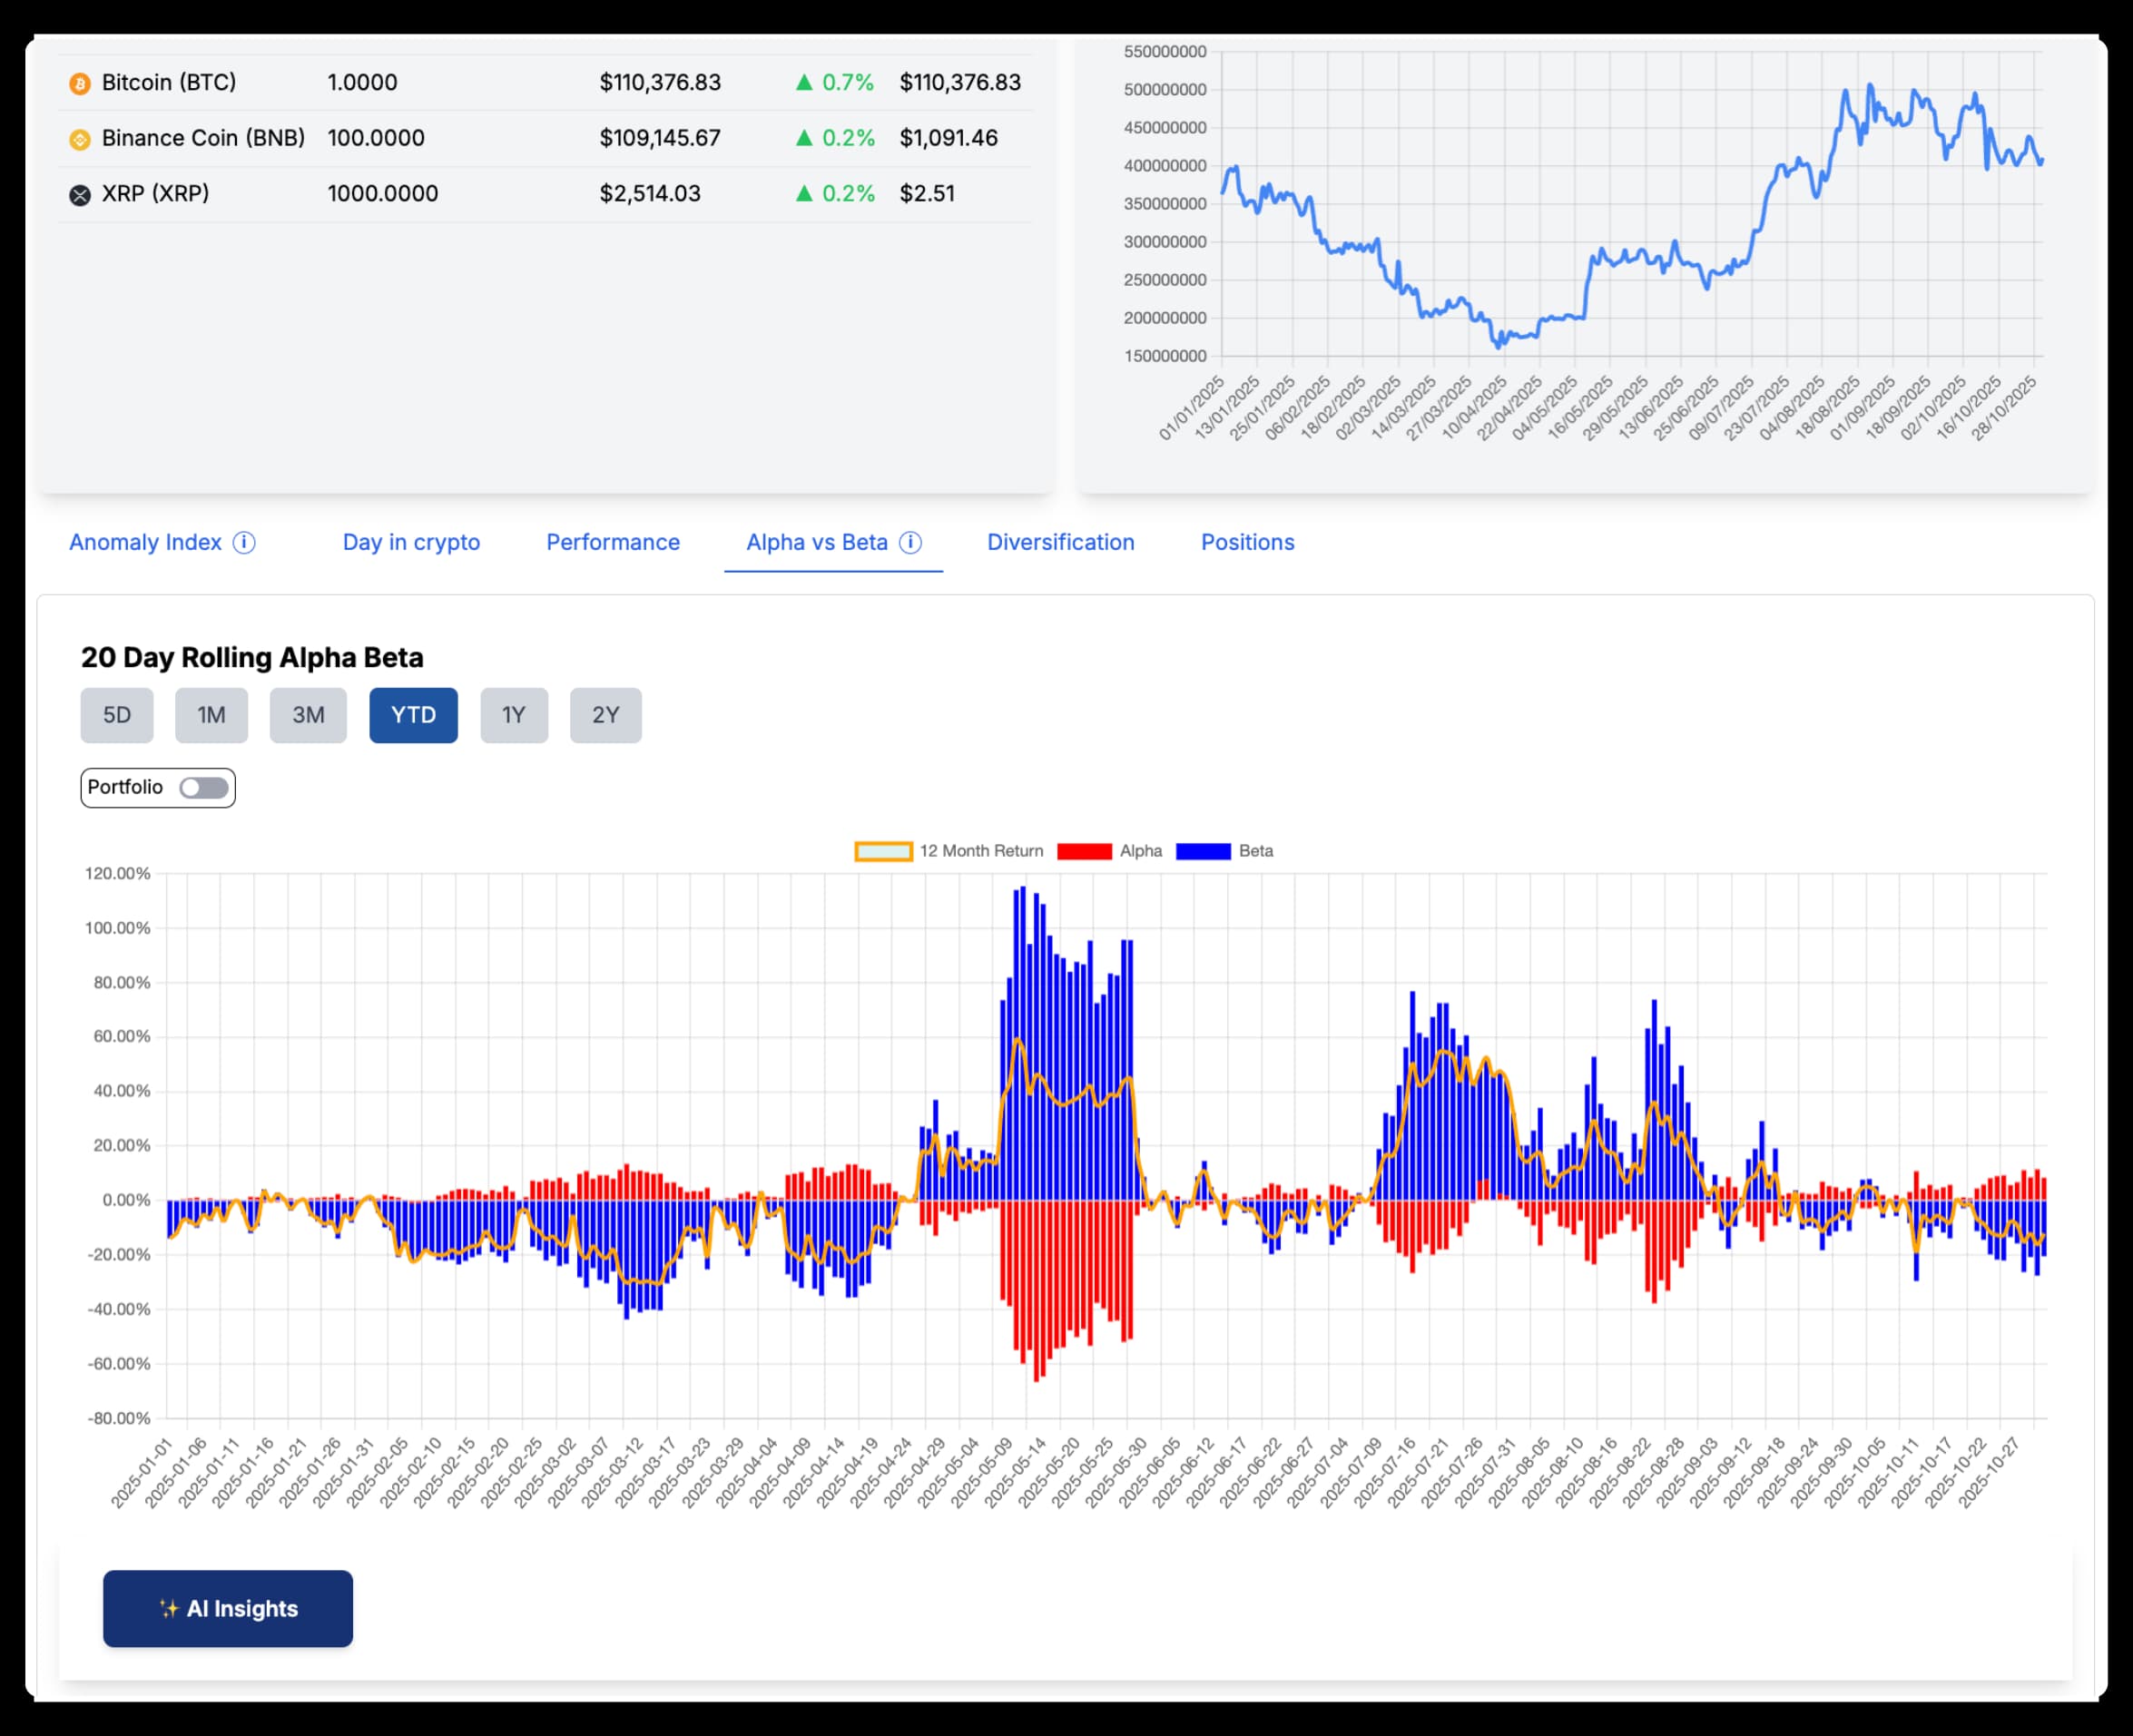Go to the Positions tab
Image resolution: width=2133 pixels, height=1736 pixels.
coord(1247,542)
